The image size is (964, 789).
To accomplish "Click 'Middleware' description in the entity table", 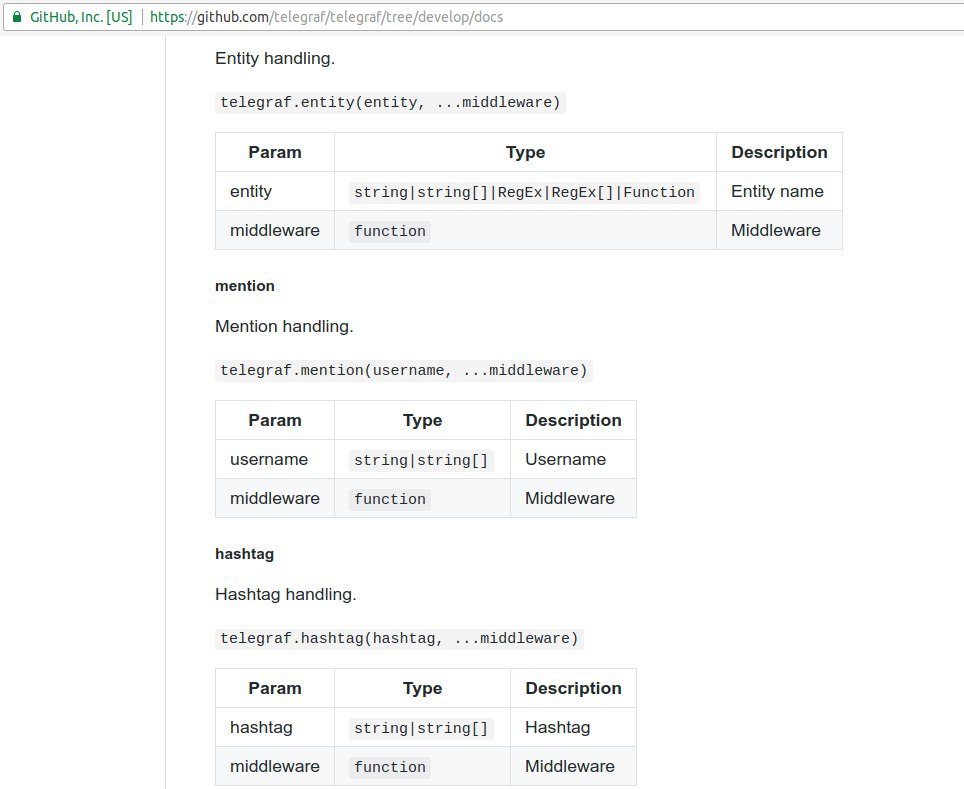I will click(x=780, y=230).
